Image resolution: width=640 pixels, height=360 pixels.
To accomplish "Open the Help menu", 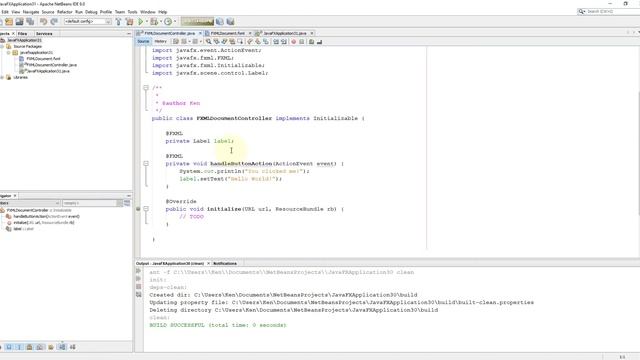I will pyautogui.click(x=162, y=12).
